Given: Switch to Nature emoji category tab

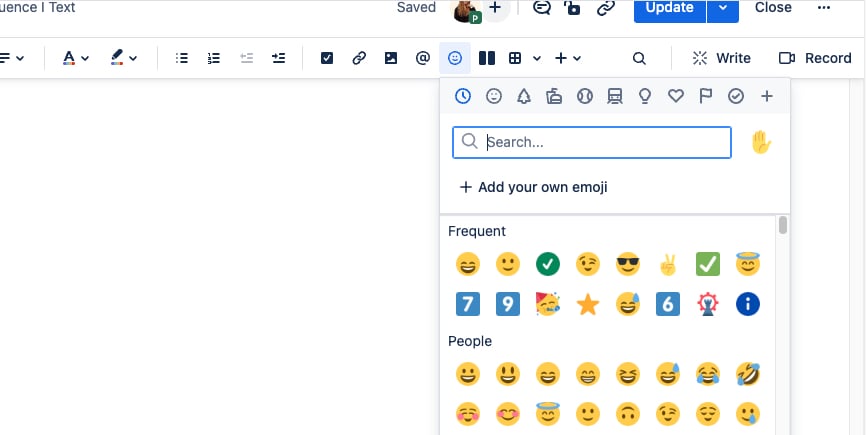Looking at the screenshot, I should [524, 96].
